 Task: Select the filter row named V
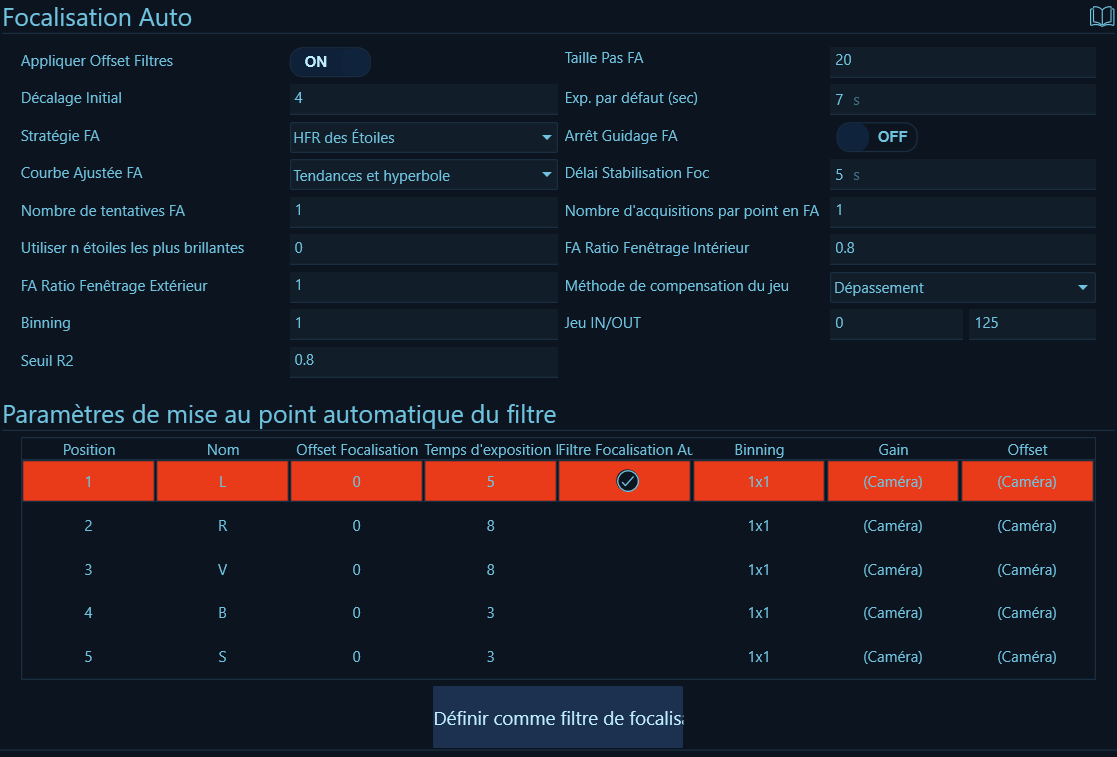coord(223,570)
